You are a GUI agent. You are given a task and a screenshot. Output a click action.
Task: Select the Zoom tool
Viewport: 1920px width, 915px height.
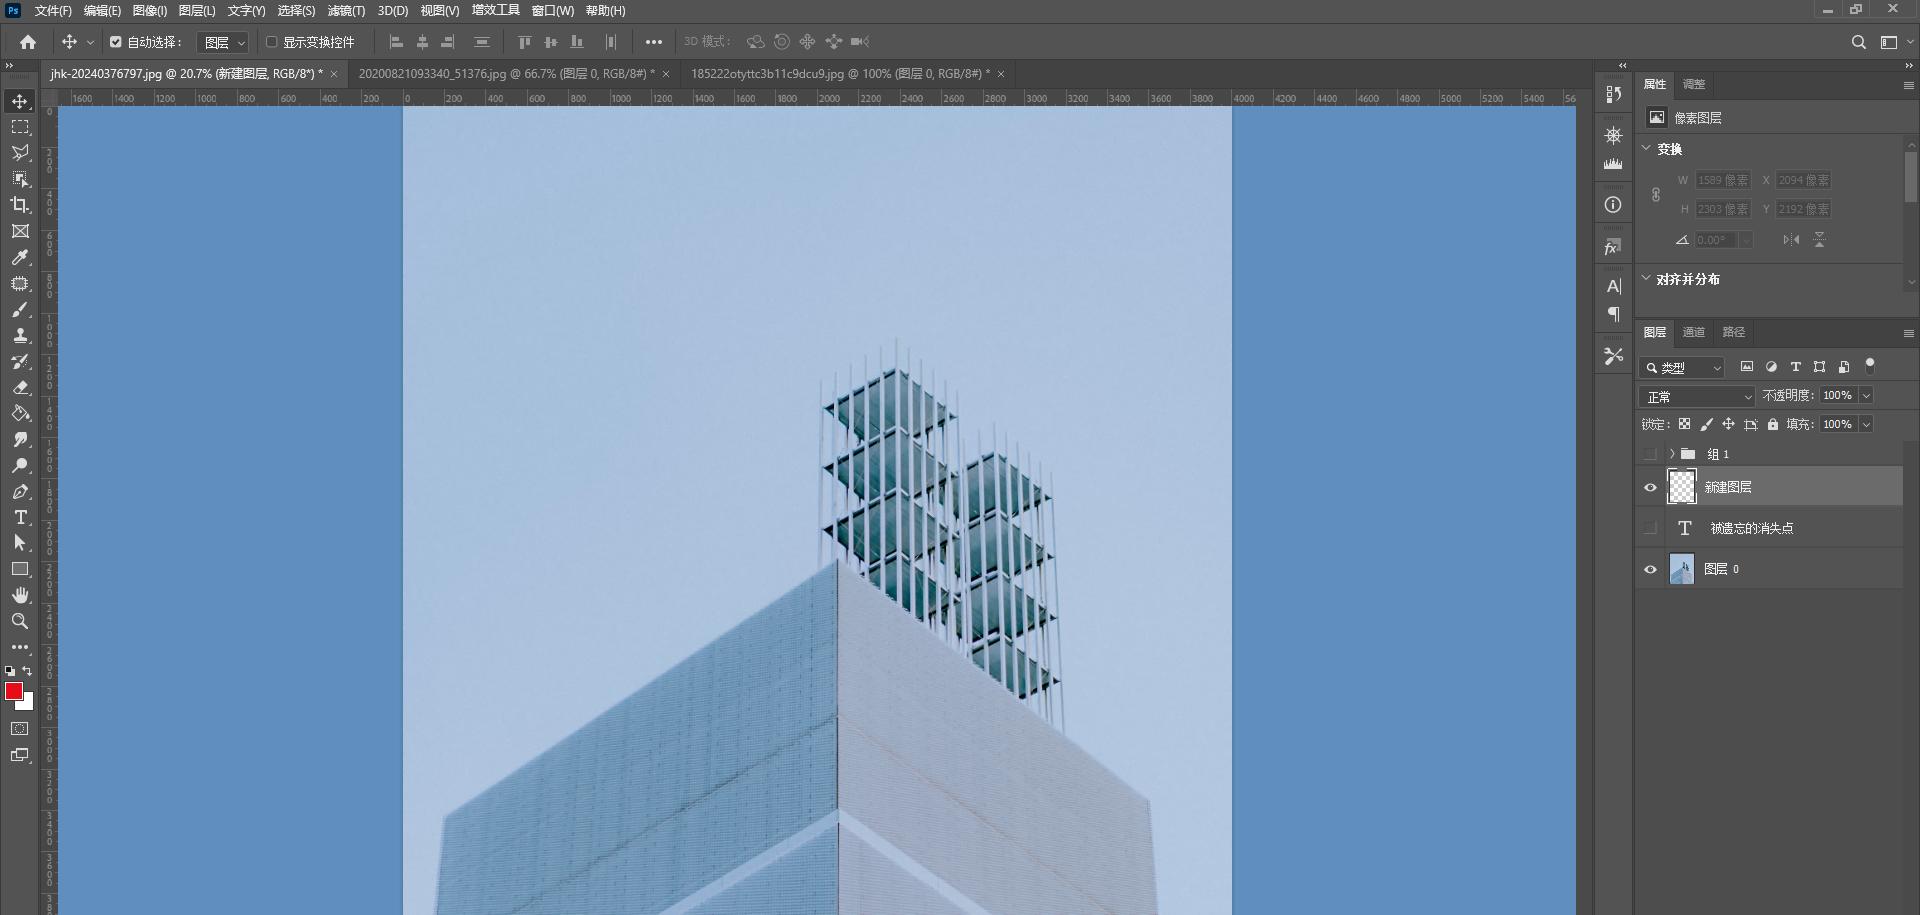(x=20, y=621)
